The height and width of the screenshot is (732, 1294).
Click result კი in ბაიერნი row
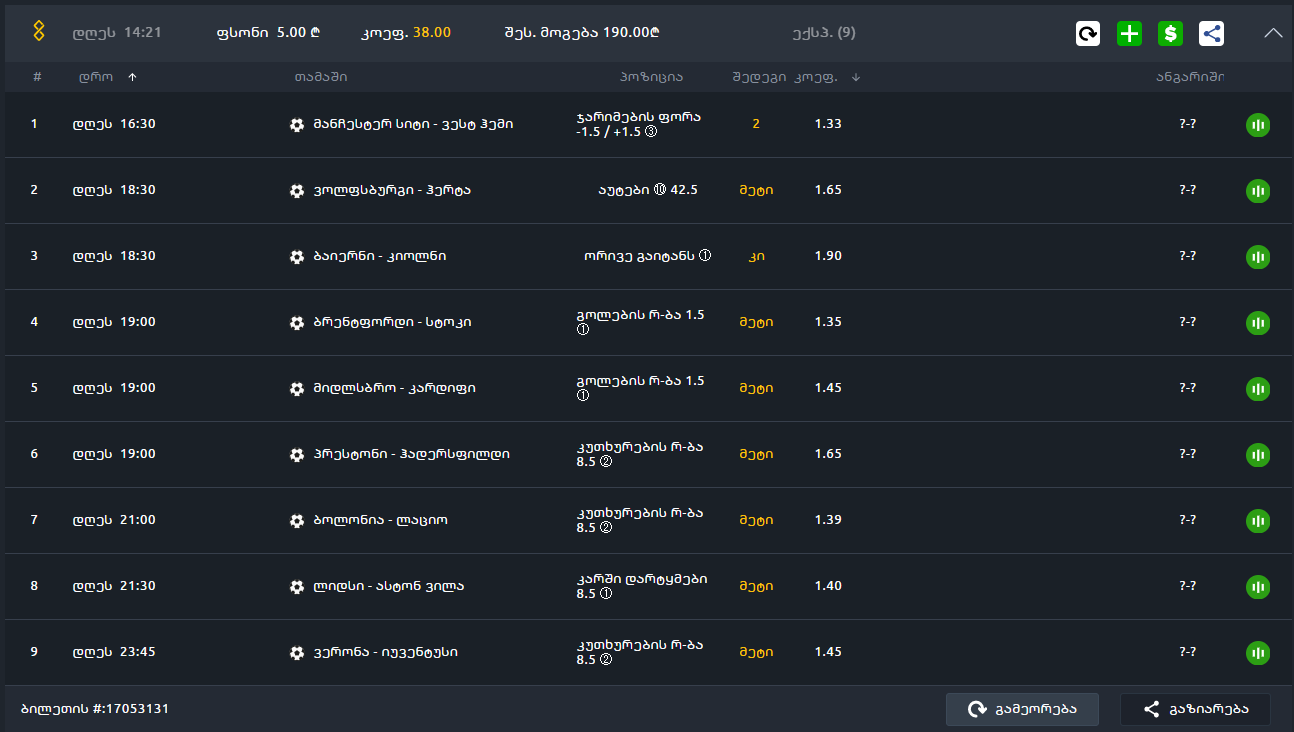point(756,256)
